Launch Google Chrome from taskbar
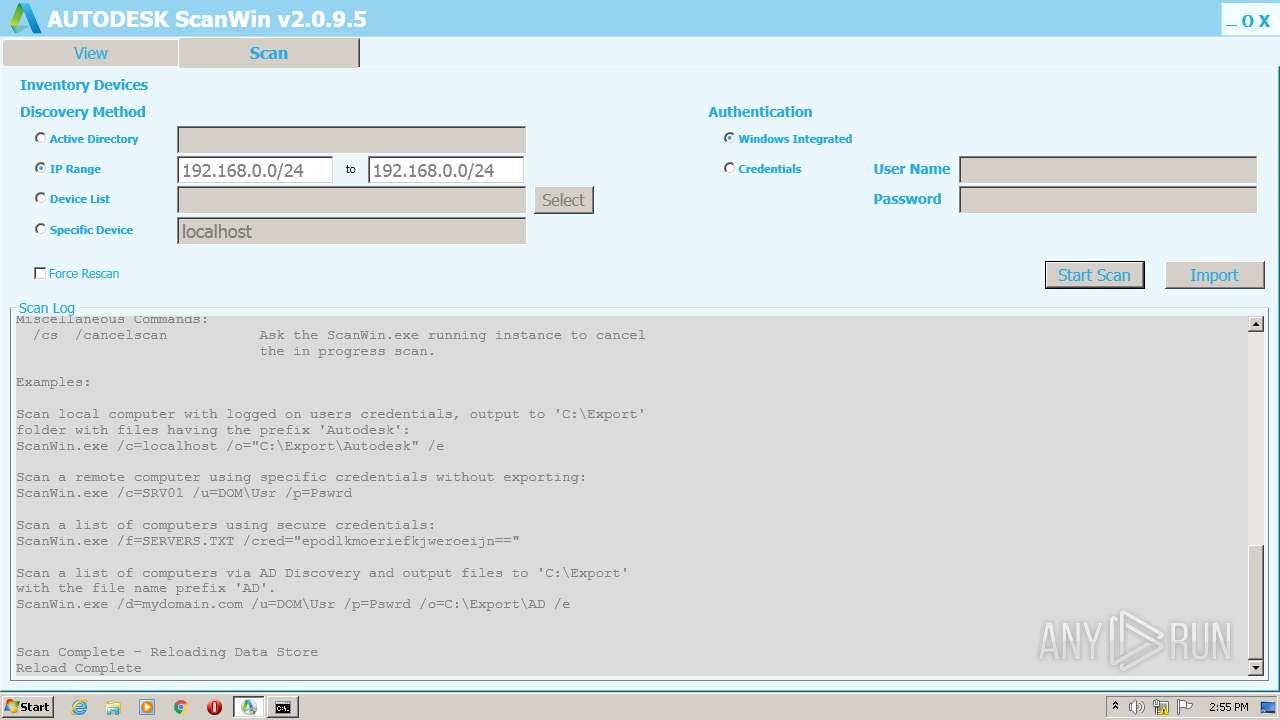1280x720 pixels. [x=181, y=707]
